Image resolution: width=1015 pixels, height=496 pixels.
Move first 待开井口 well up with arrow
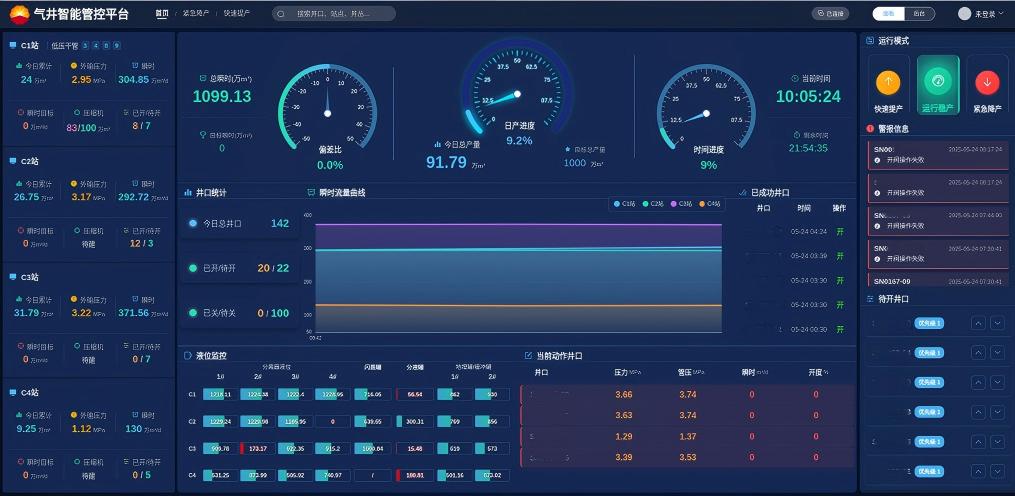tap(978, 323)
